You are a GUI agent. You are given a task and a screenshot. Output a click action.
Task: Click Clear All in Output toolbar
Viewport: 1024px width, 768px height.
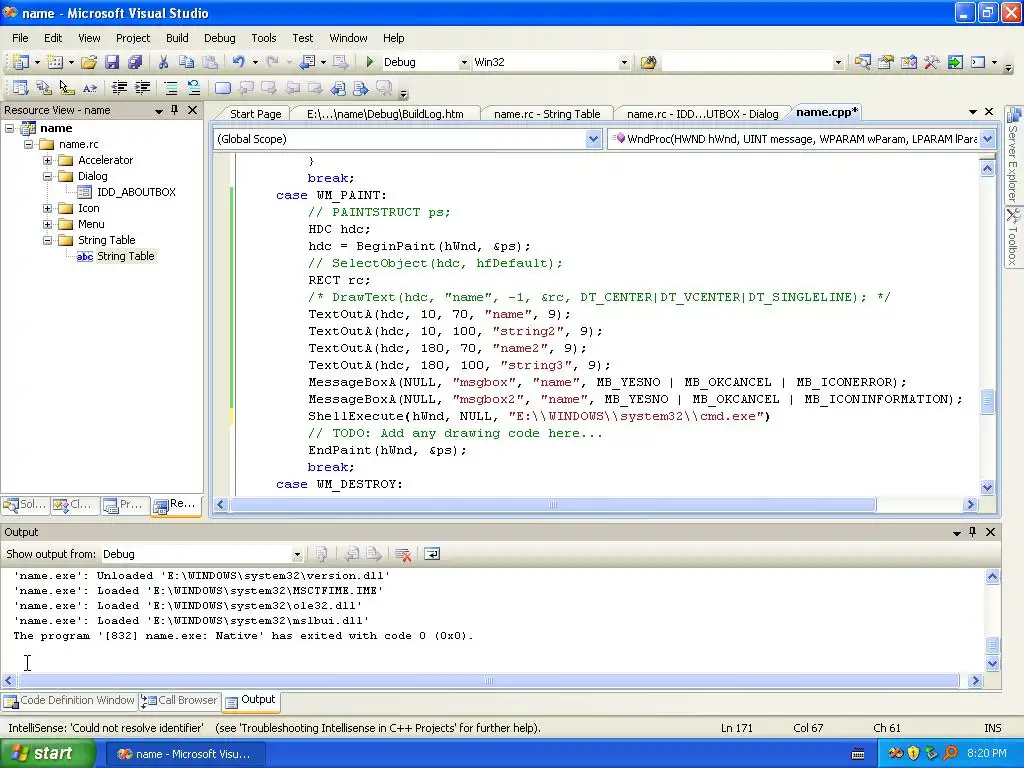point(403,554)
